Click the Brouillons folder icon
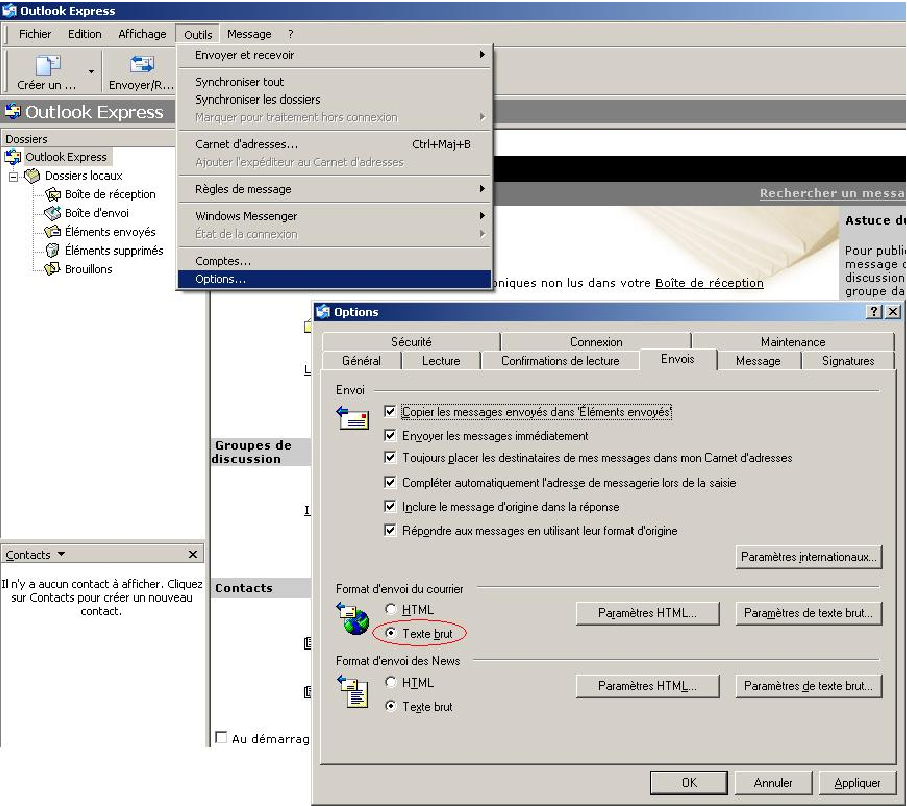 [53, 268]
